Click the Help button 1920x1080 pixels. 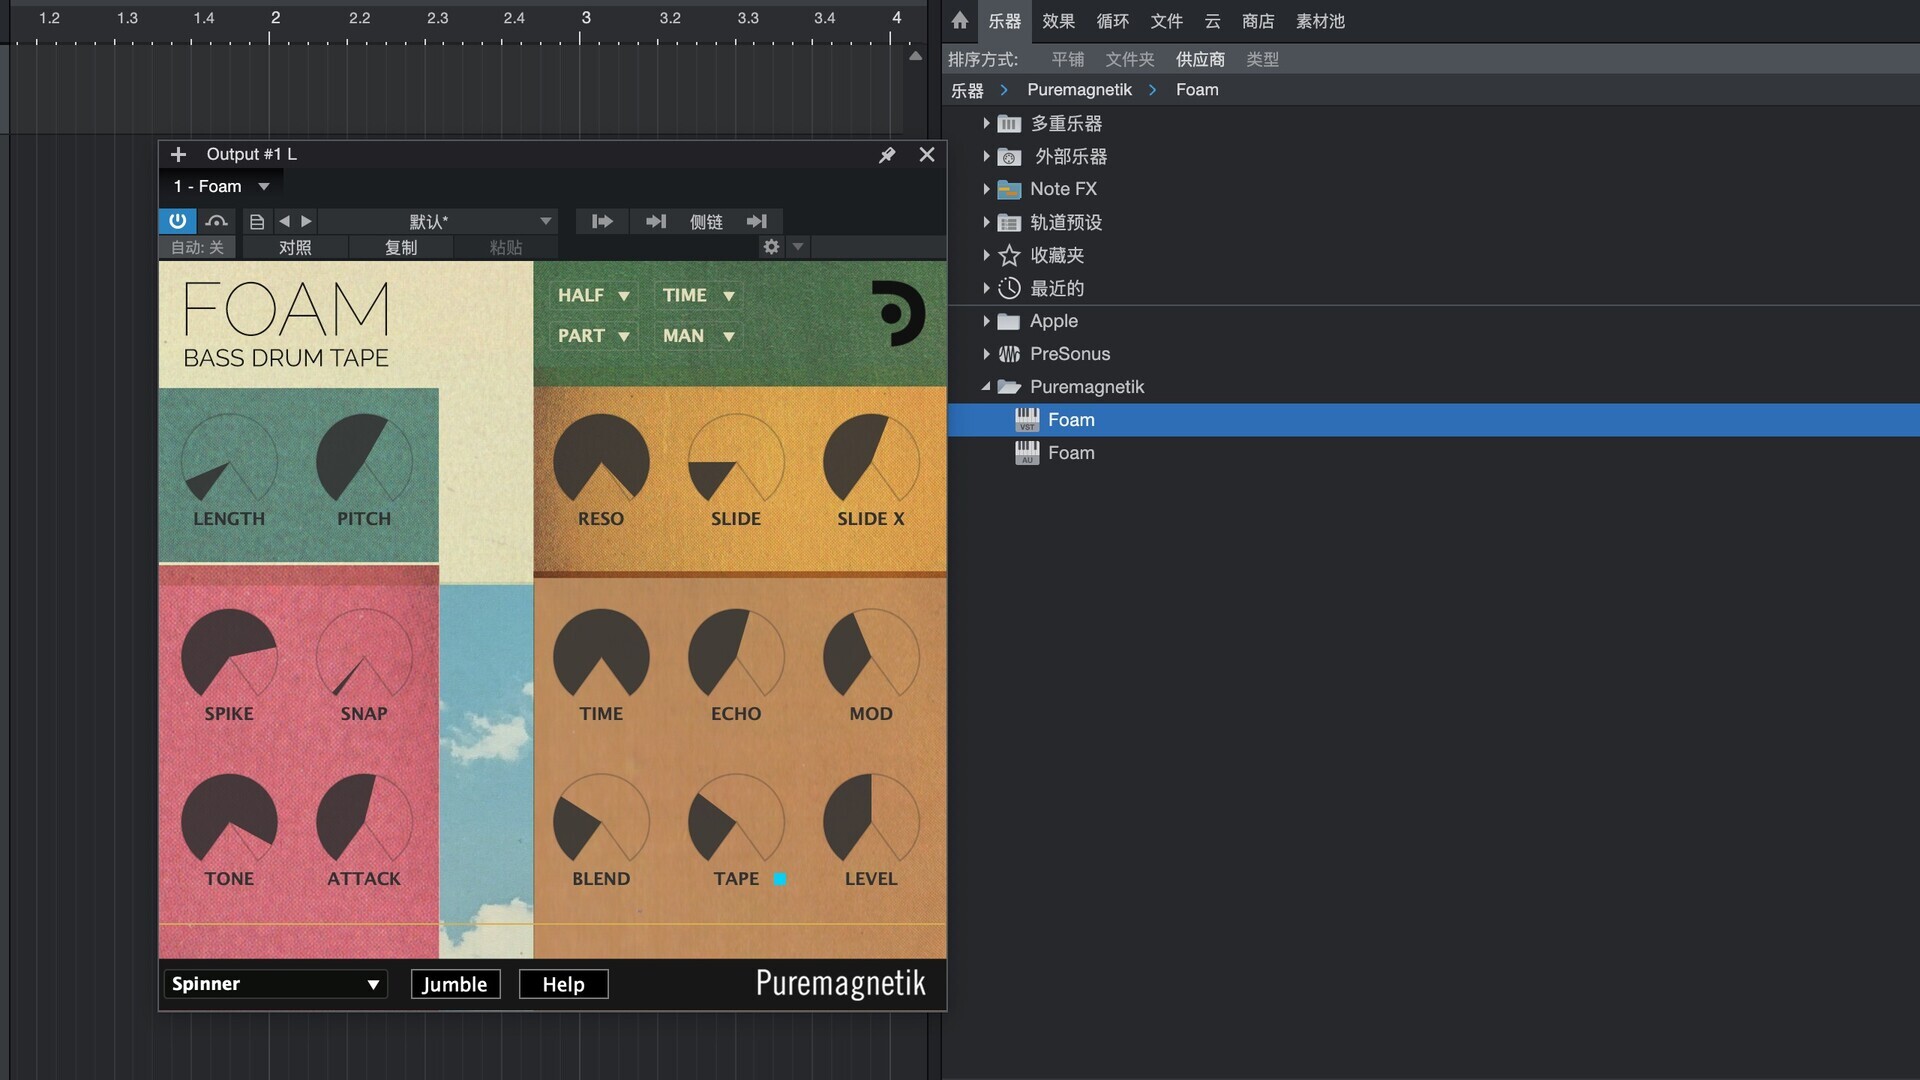[563, 984]
